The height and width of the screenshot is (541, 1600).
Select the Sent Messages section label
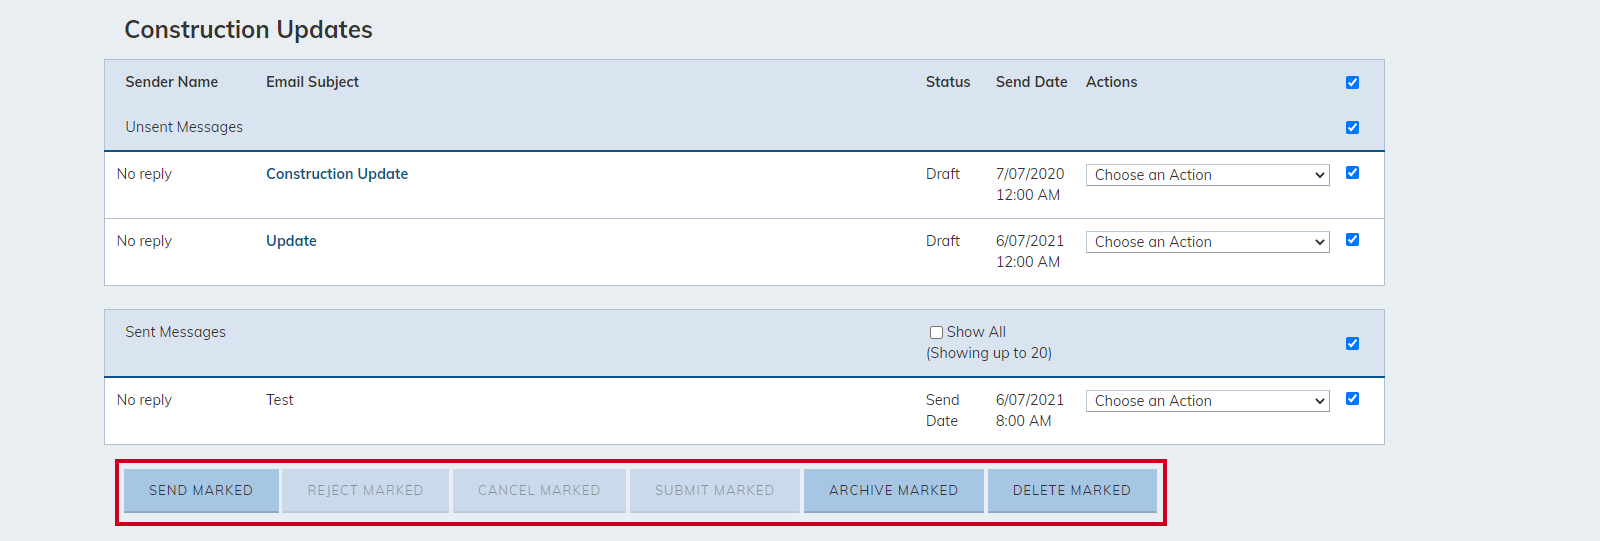pyautogui.click(x=175, y=332)
